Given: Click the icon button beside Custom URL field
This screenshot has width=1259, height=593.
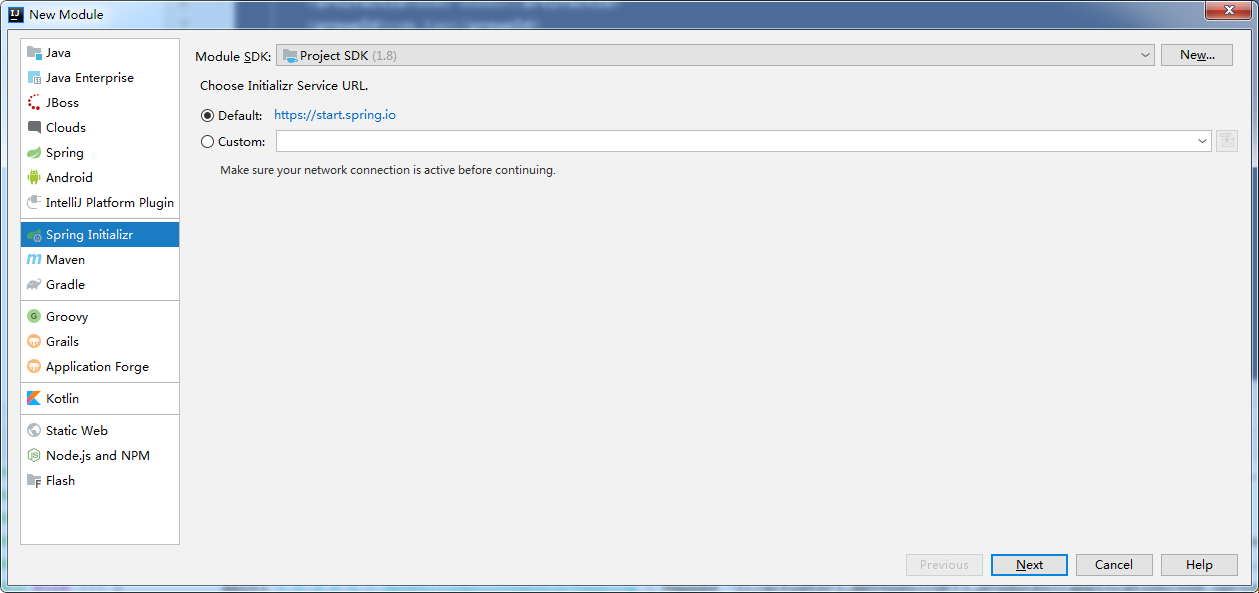Looking at the screenshot, I should pyautogui.click(x=1227, y=141).
